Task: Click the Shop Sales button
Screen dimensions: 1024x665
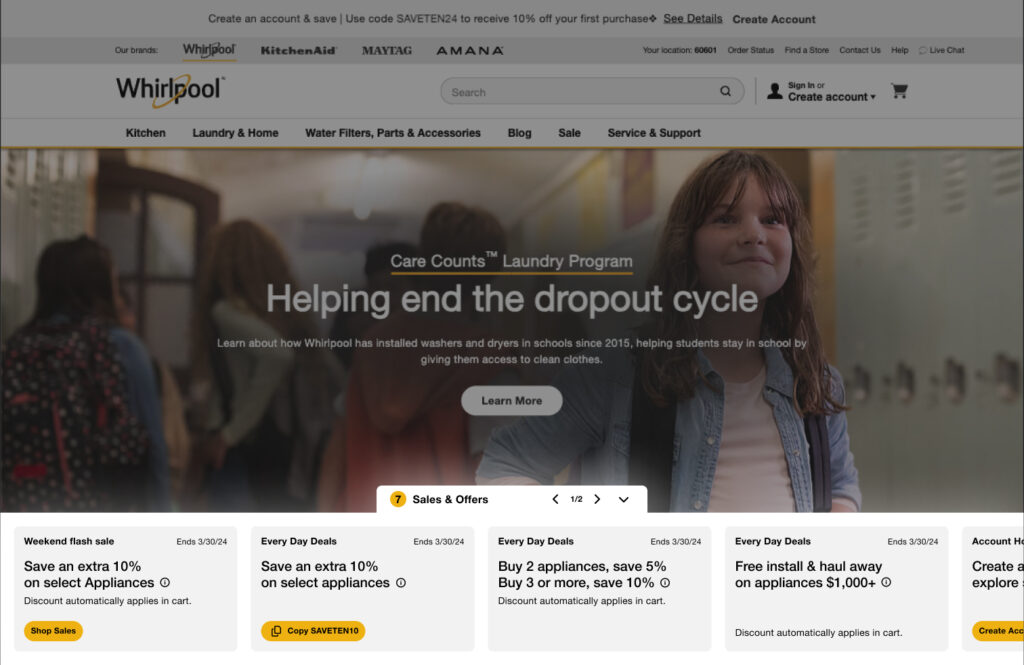Action: tap(53, 631)
